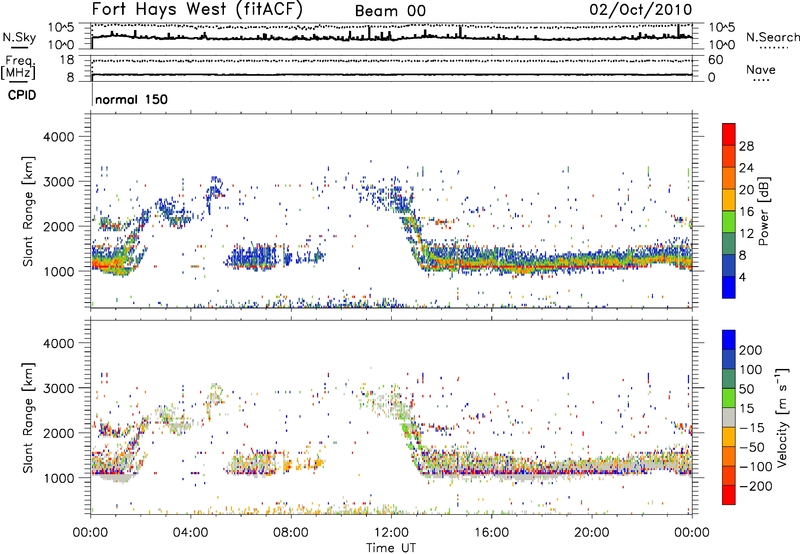Image resolution: width=800 pixels, height=554 pixels.
Task: Click the 1000 tick of the velocity panel
Action: (x=58, y=478)
